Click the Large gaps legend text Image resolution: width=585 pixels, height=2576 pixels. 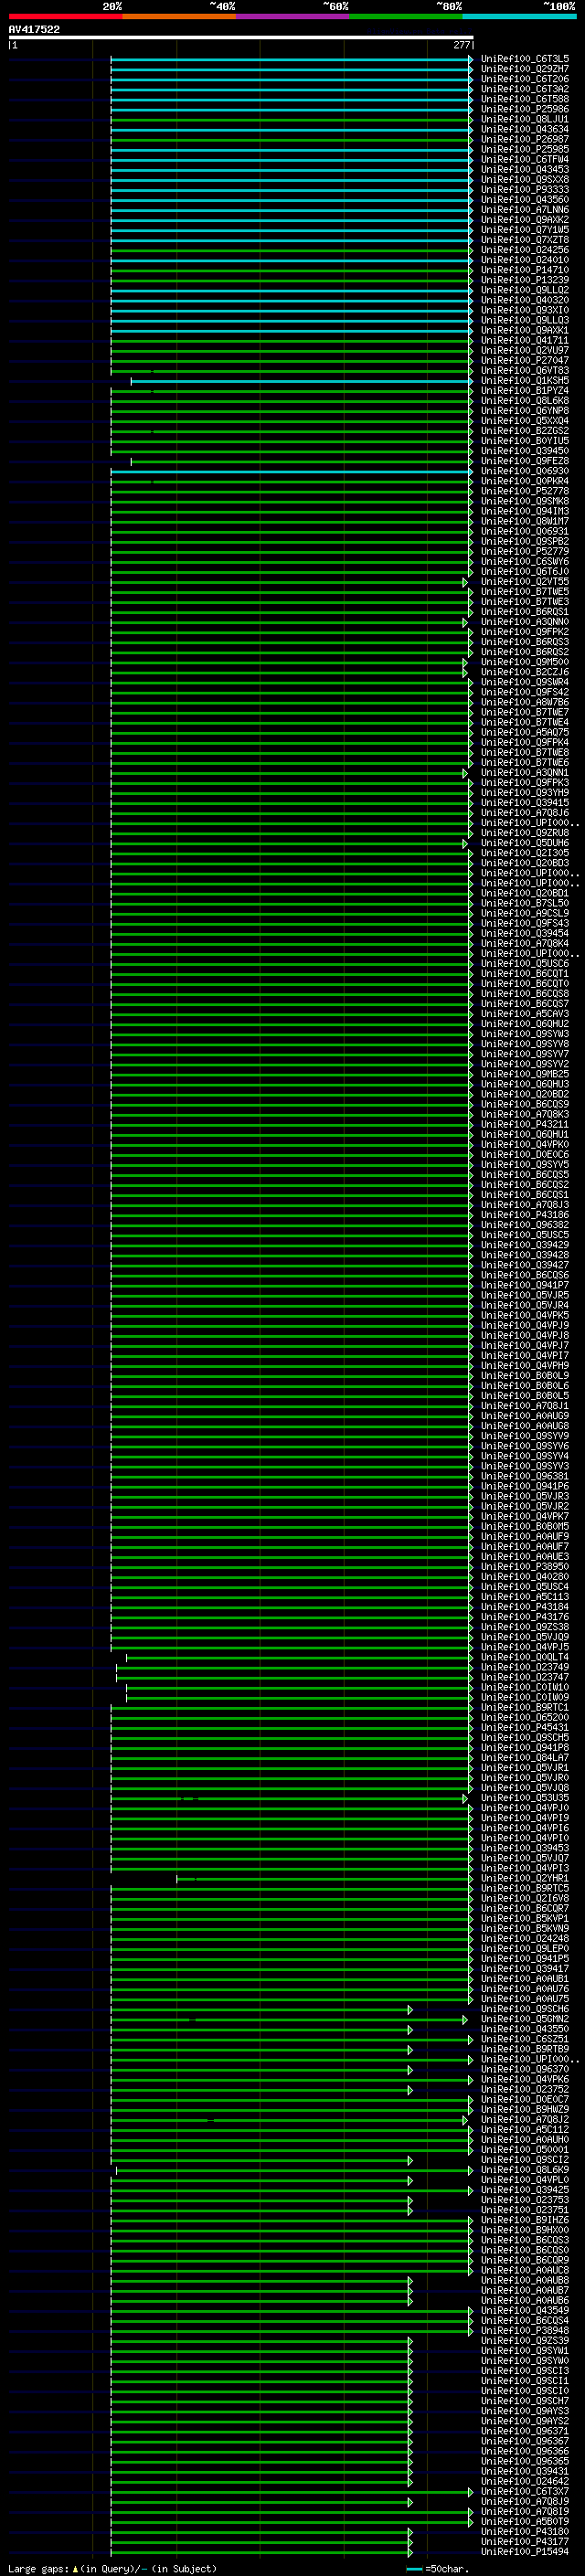[x=38, y=2568]
